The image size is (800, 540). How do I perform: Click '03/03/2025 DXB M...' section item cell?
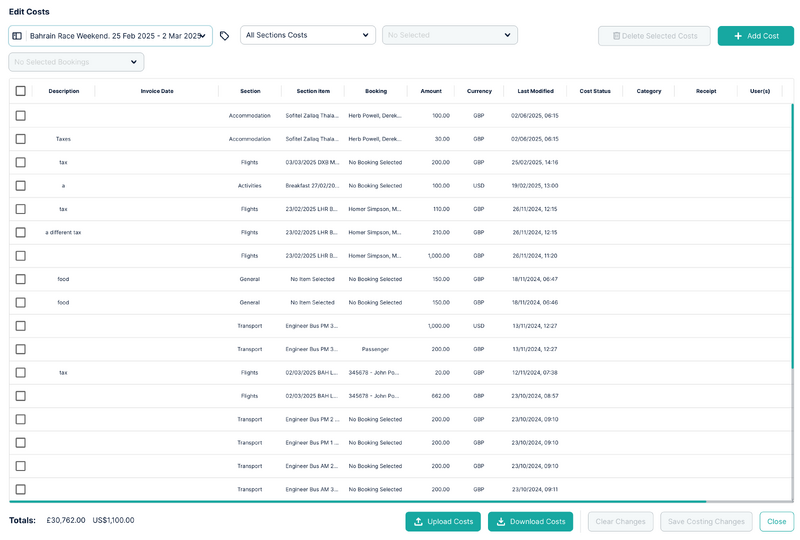(312, 162)
